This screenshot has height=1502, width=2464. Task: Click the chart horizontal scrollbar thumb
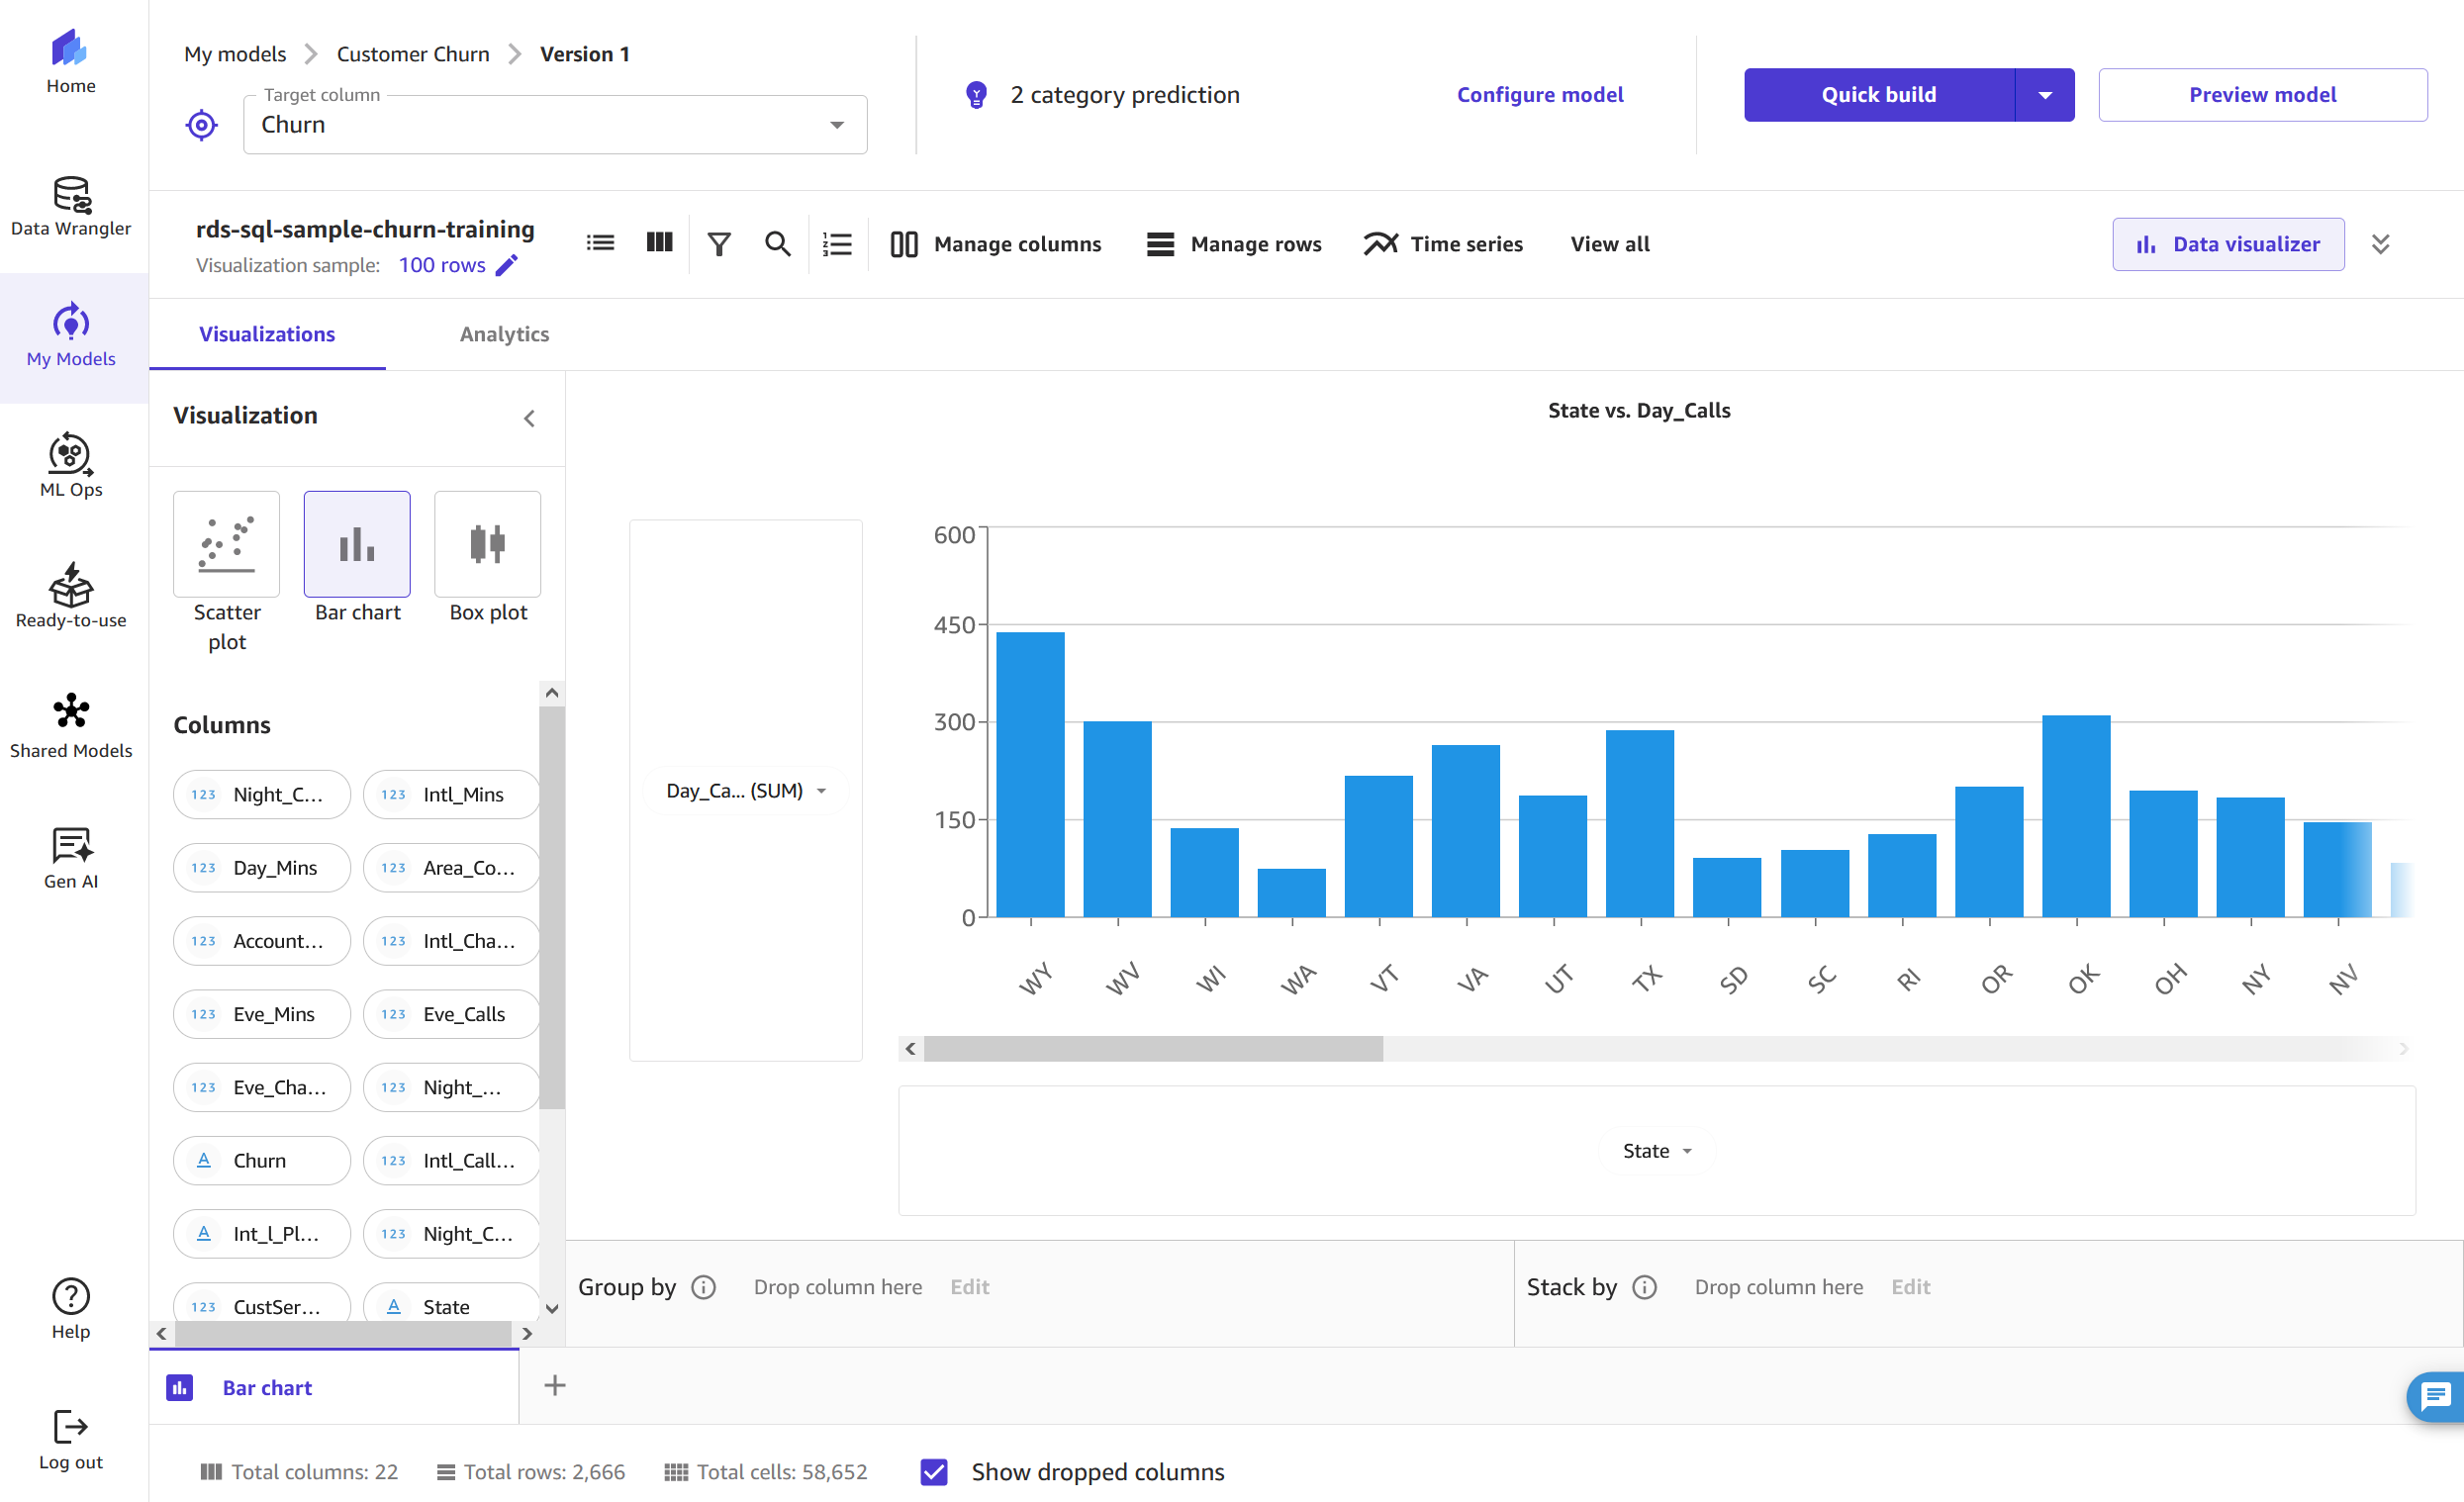tap(1152, 1048)
